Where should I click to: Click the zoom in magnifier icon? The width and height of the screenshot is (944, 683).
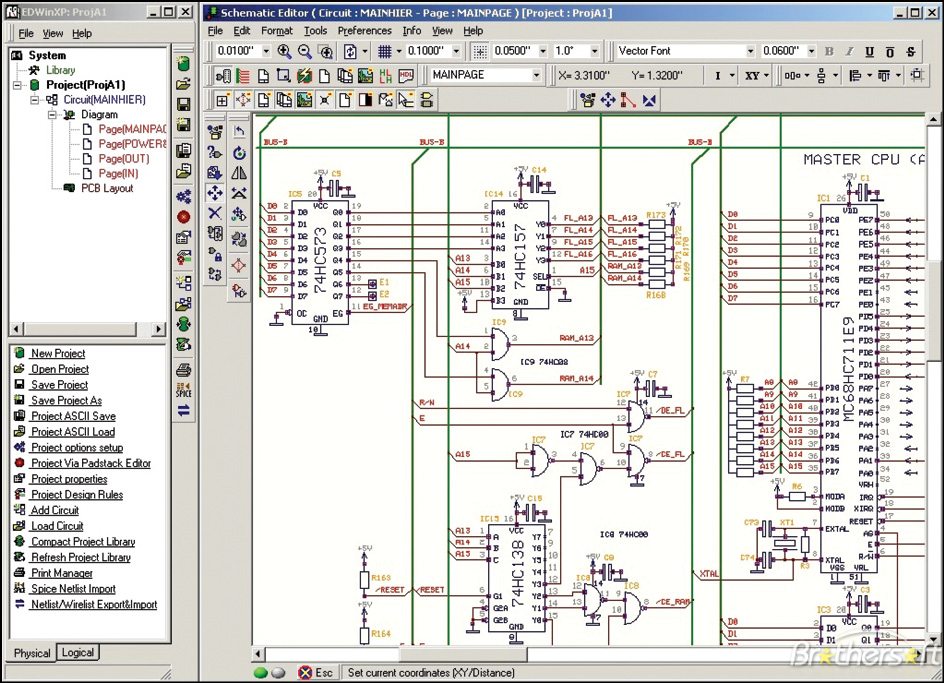284,52
